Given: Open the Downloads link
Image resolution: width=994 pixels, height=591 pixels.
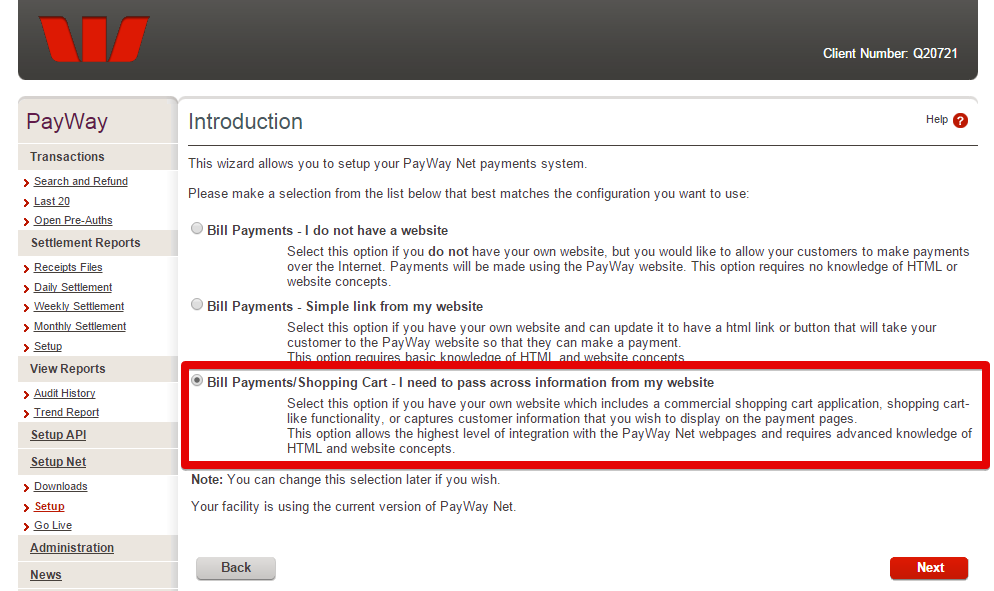Looking at the screenshot, I should 60,486.
